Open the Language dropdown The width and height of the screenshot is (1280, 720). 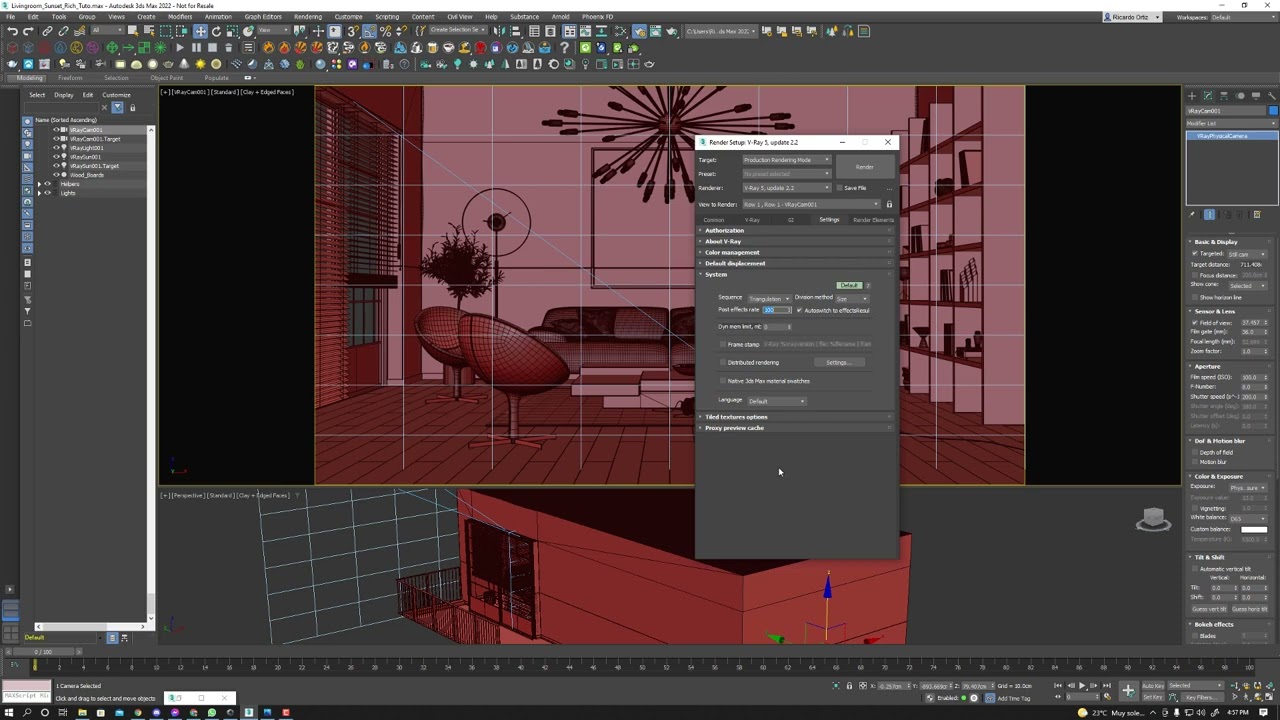click(777, 401)
